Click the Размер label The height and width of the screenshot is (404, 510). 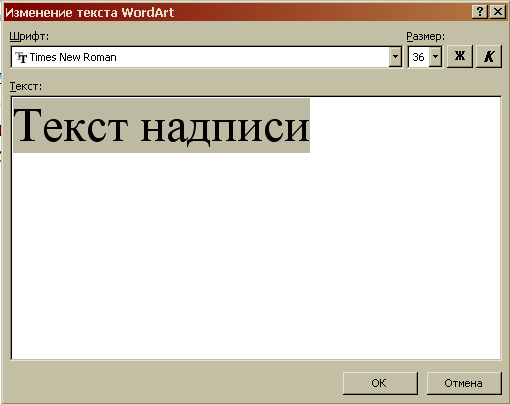tap(425, 36)
